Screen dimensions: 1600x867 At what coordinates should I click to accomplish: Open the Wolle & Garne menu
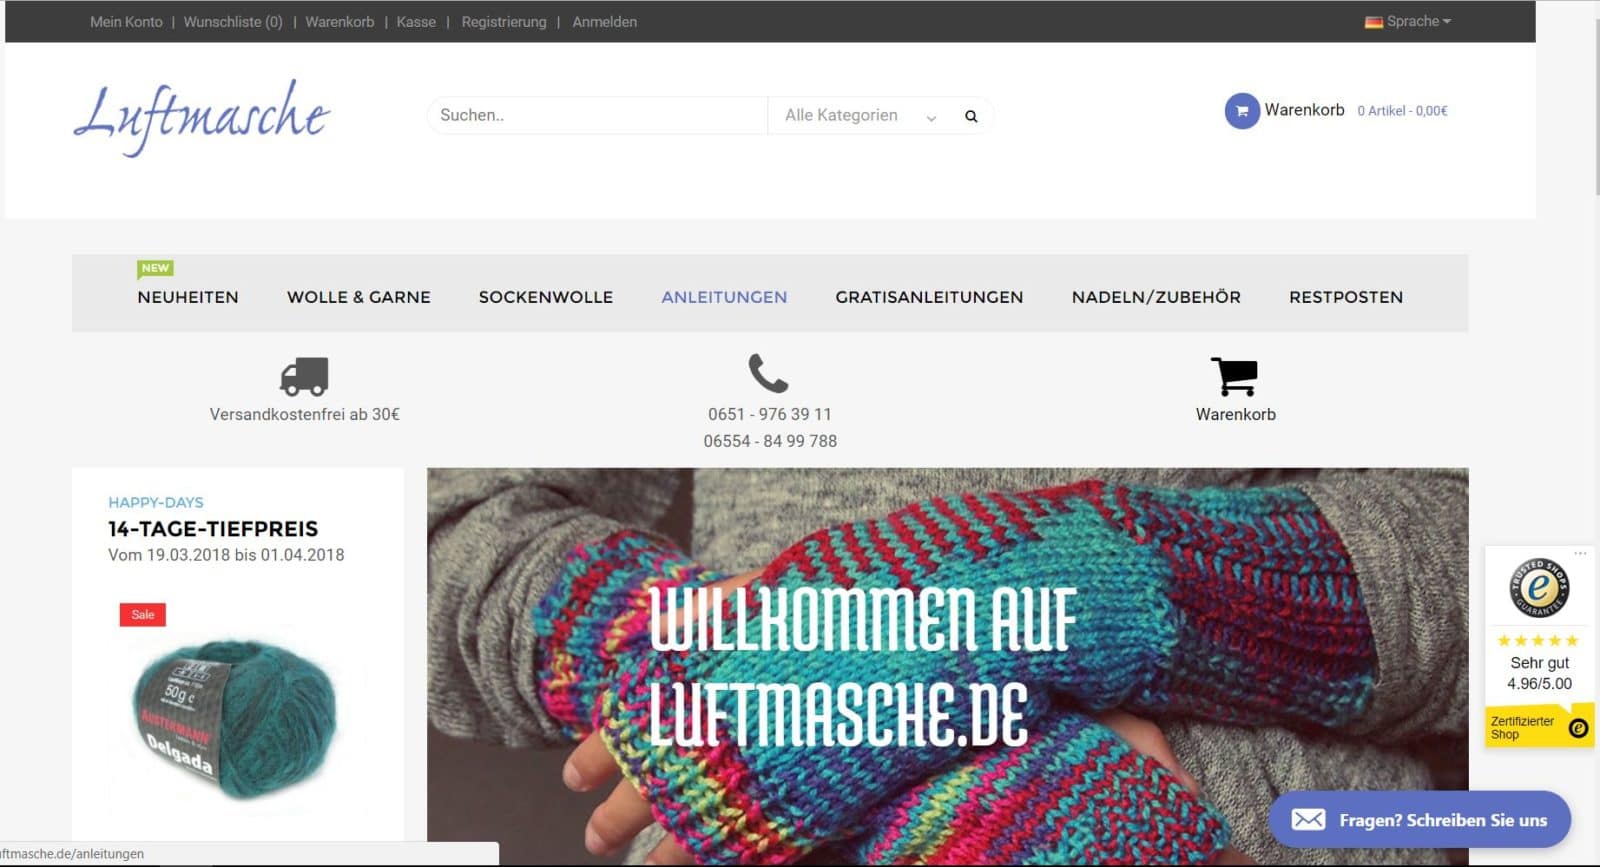pos(359,297)
